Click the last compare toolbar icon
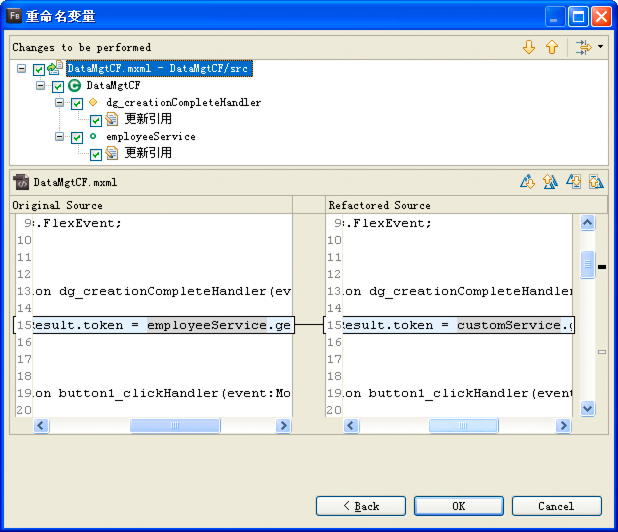Viewport: 618px width, 532px height. coord(595,182)
